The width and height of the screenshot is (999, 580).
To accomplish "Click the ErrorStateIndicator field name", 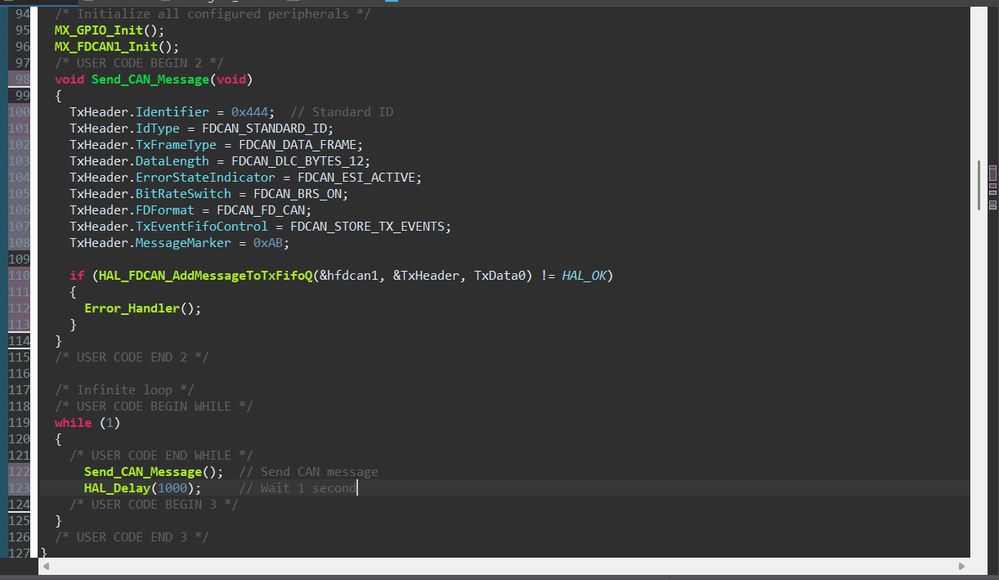I will [x=205, y=178].
